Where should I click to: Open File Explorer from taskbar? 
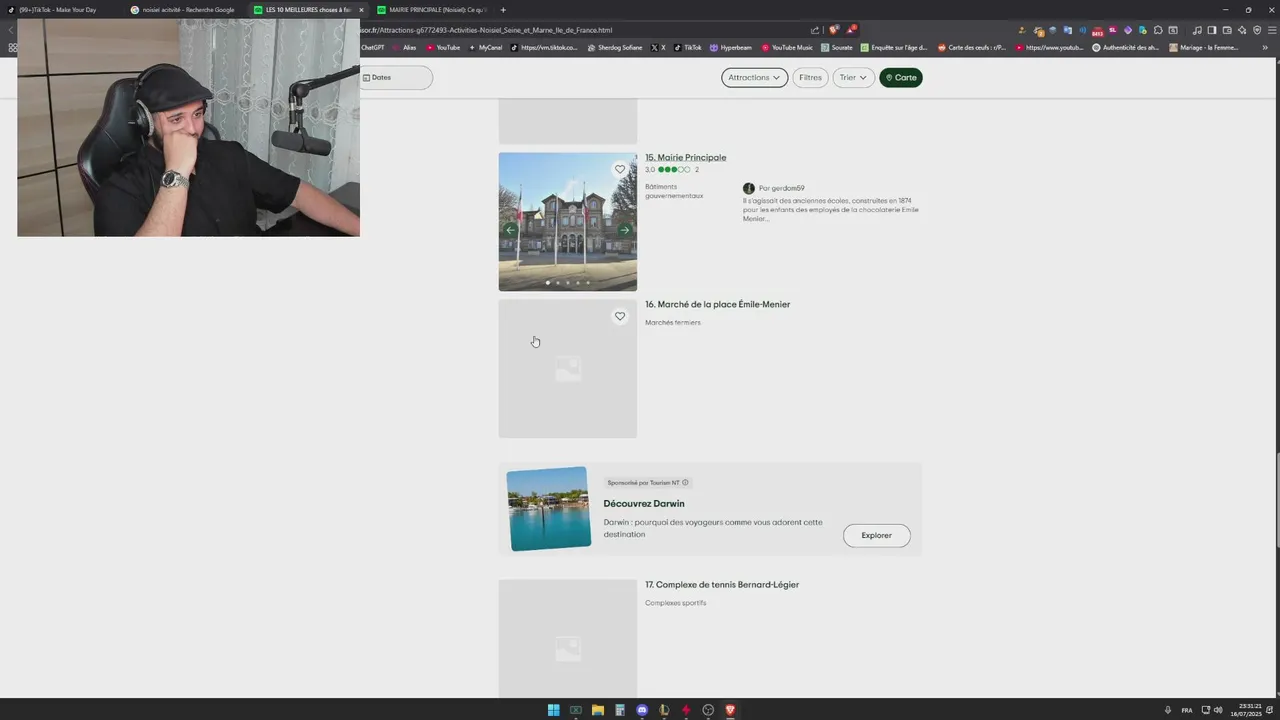597,710
